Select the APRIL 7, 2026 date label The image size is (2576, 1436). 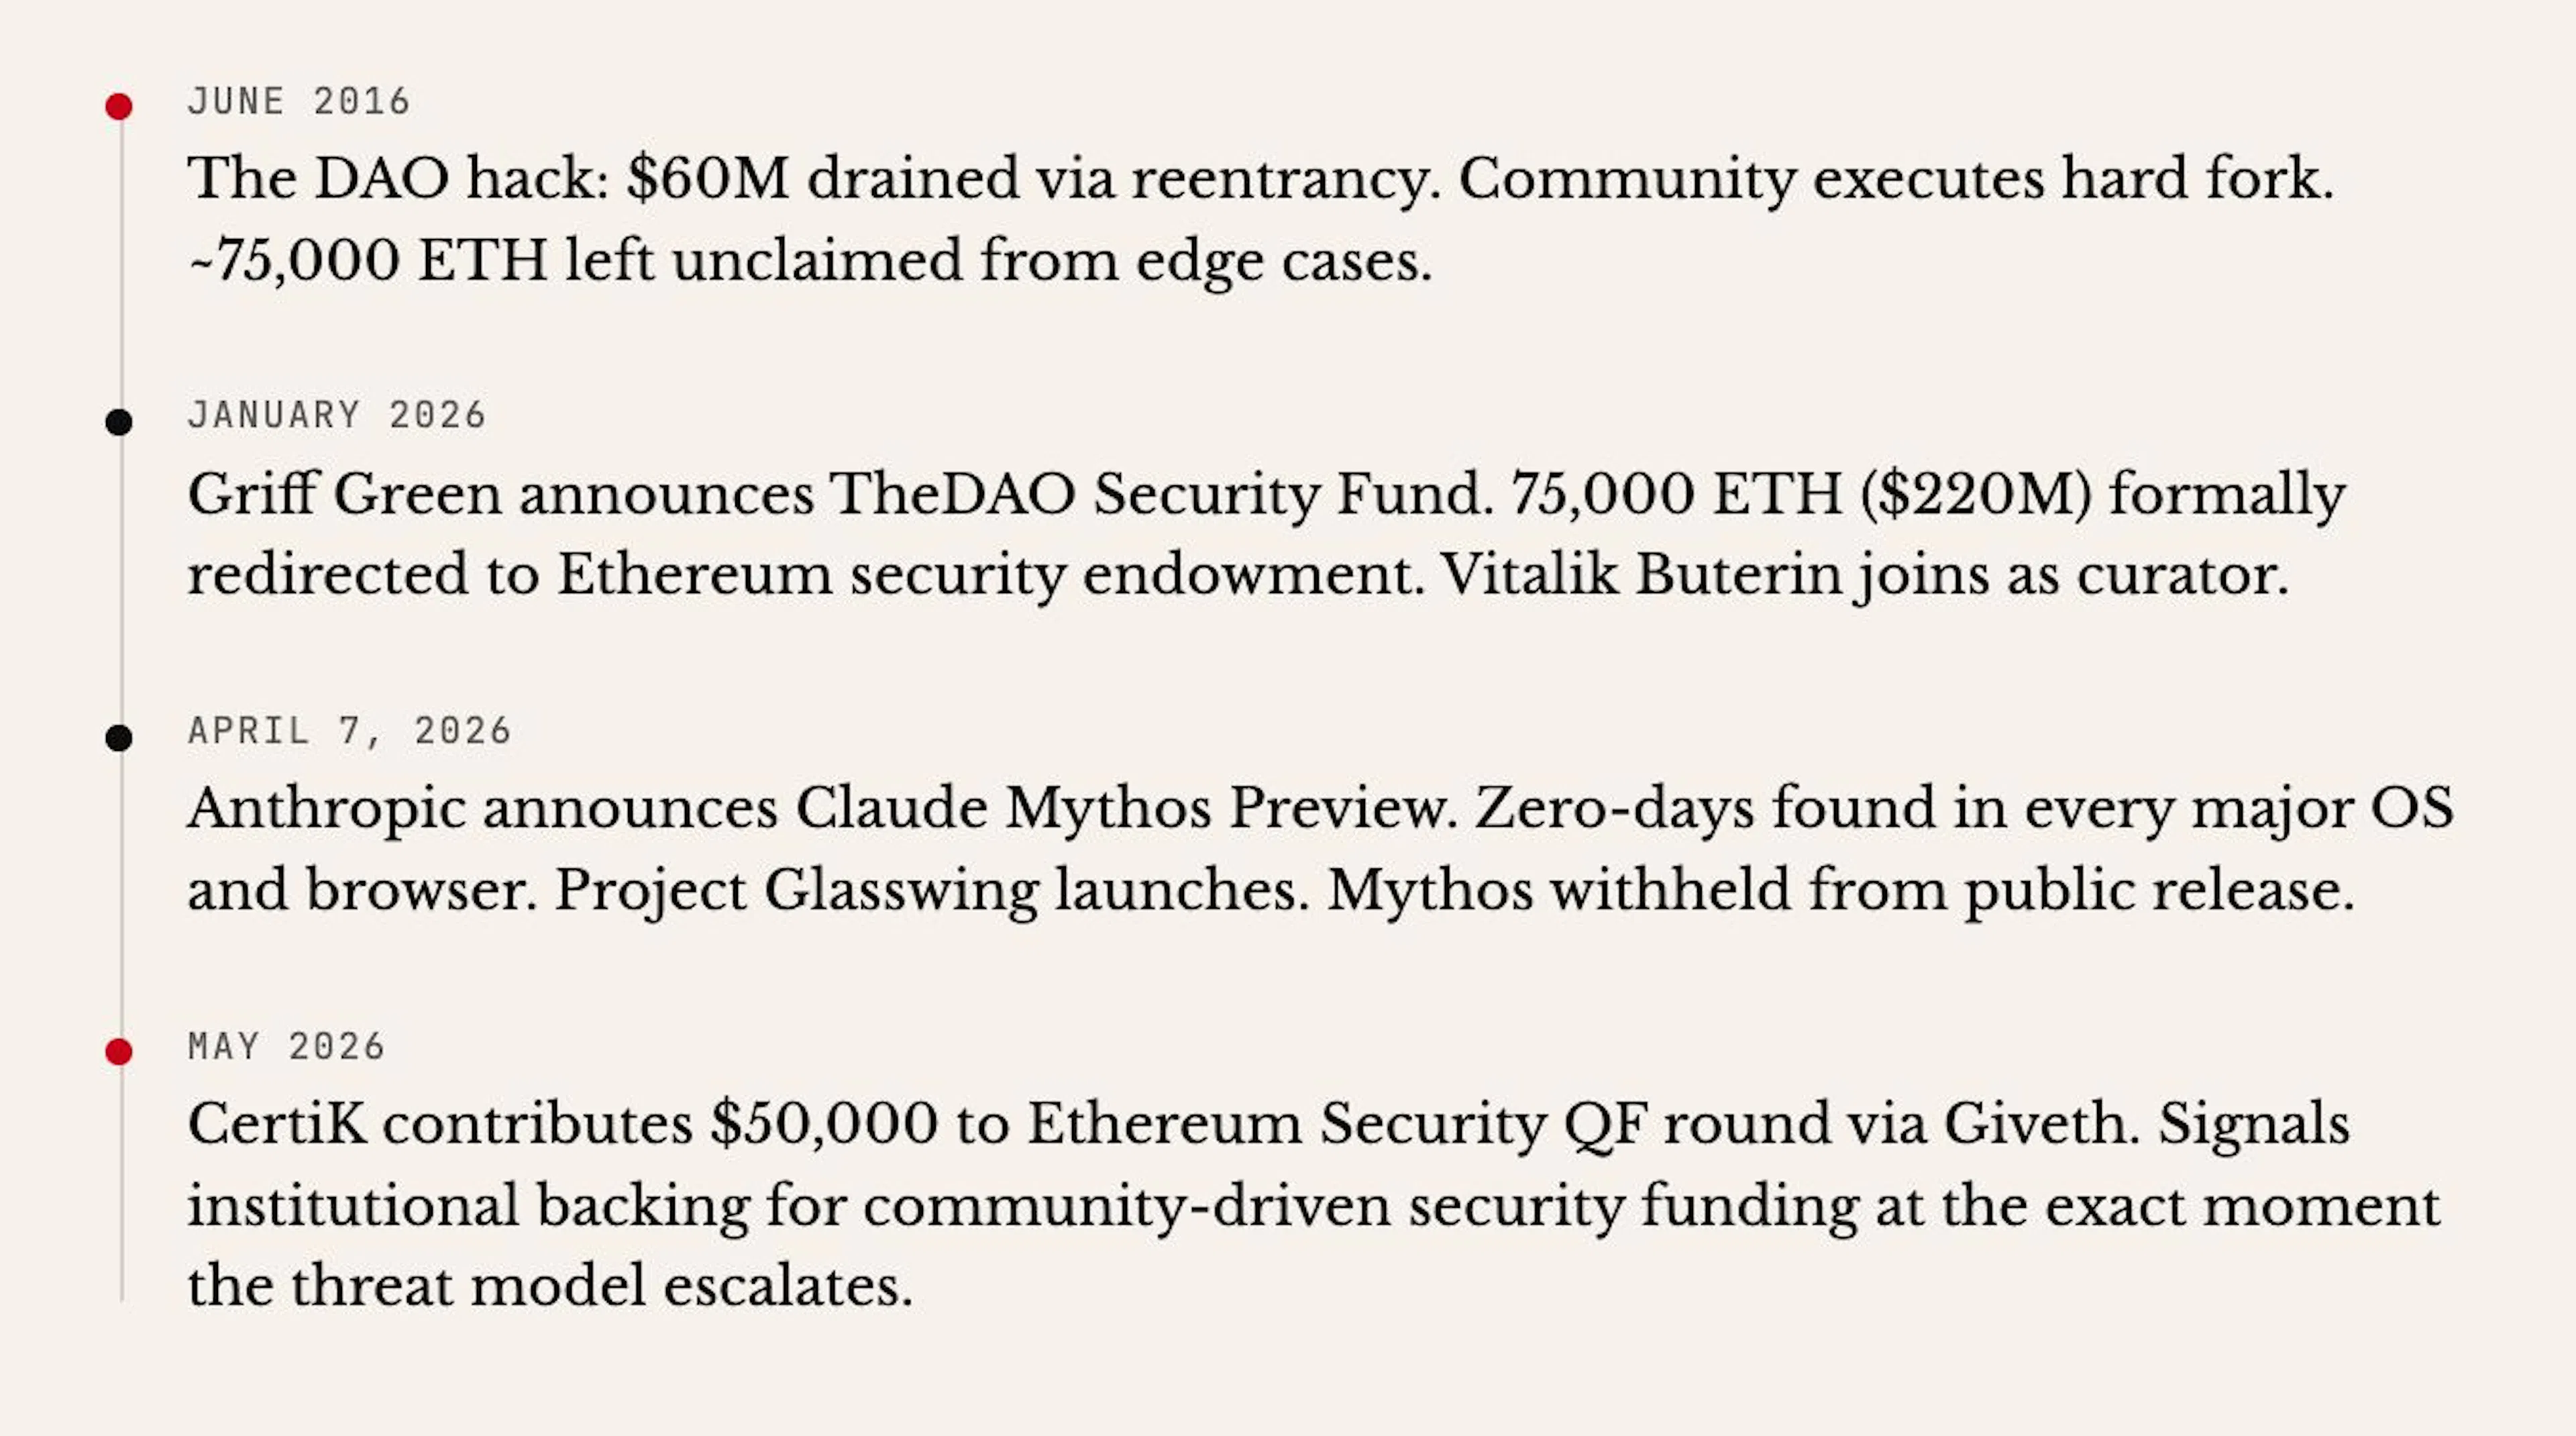[x=350, y=731]
